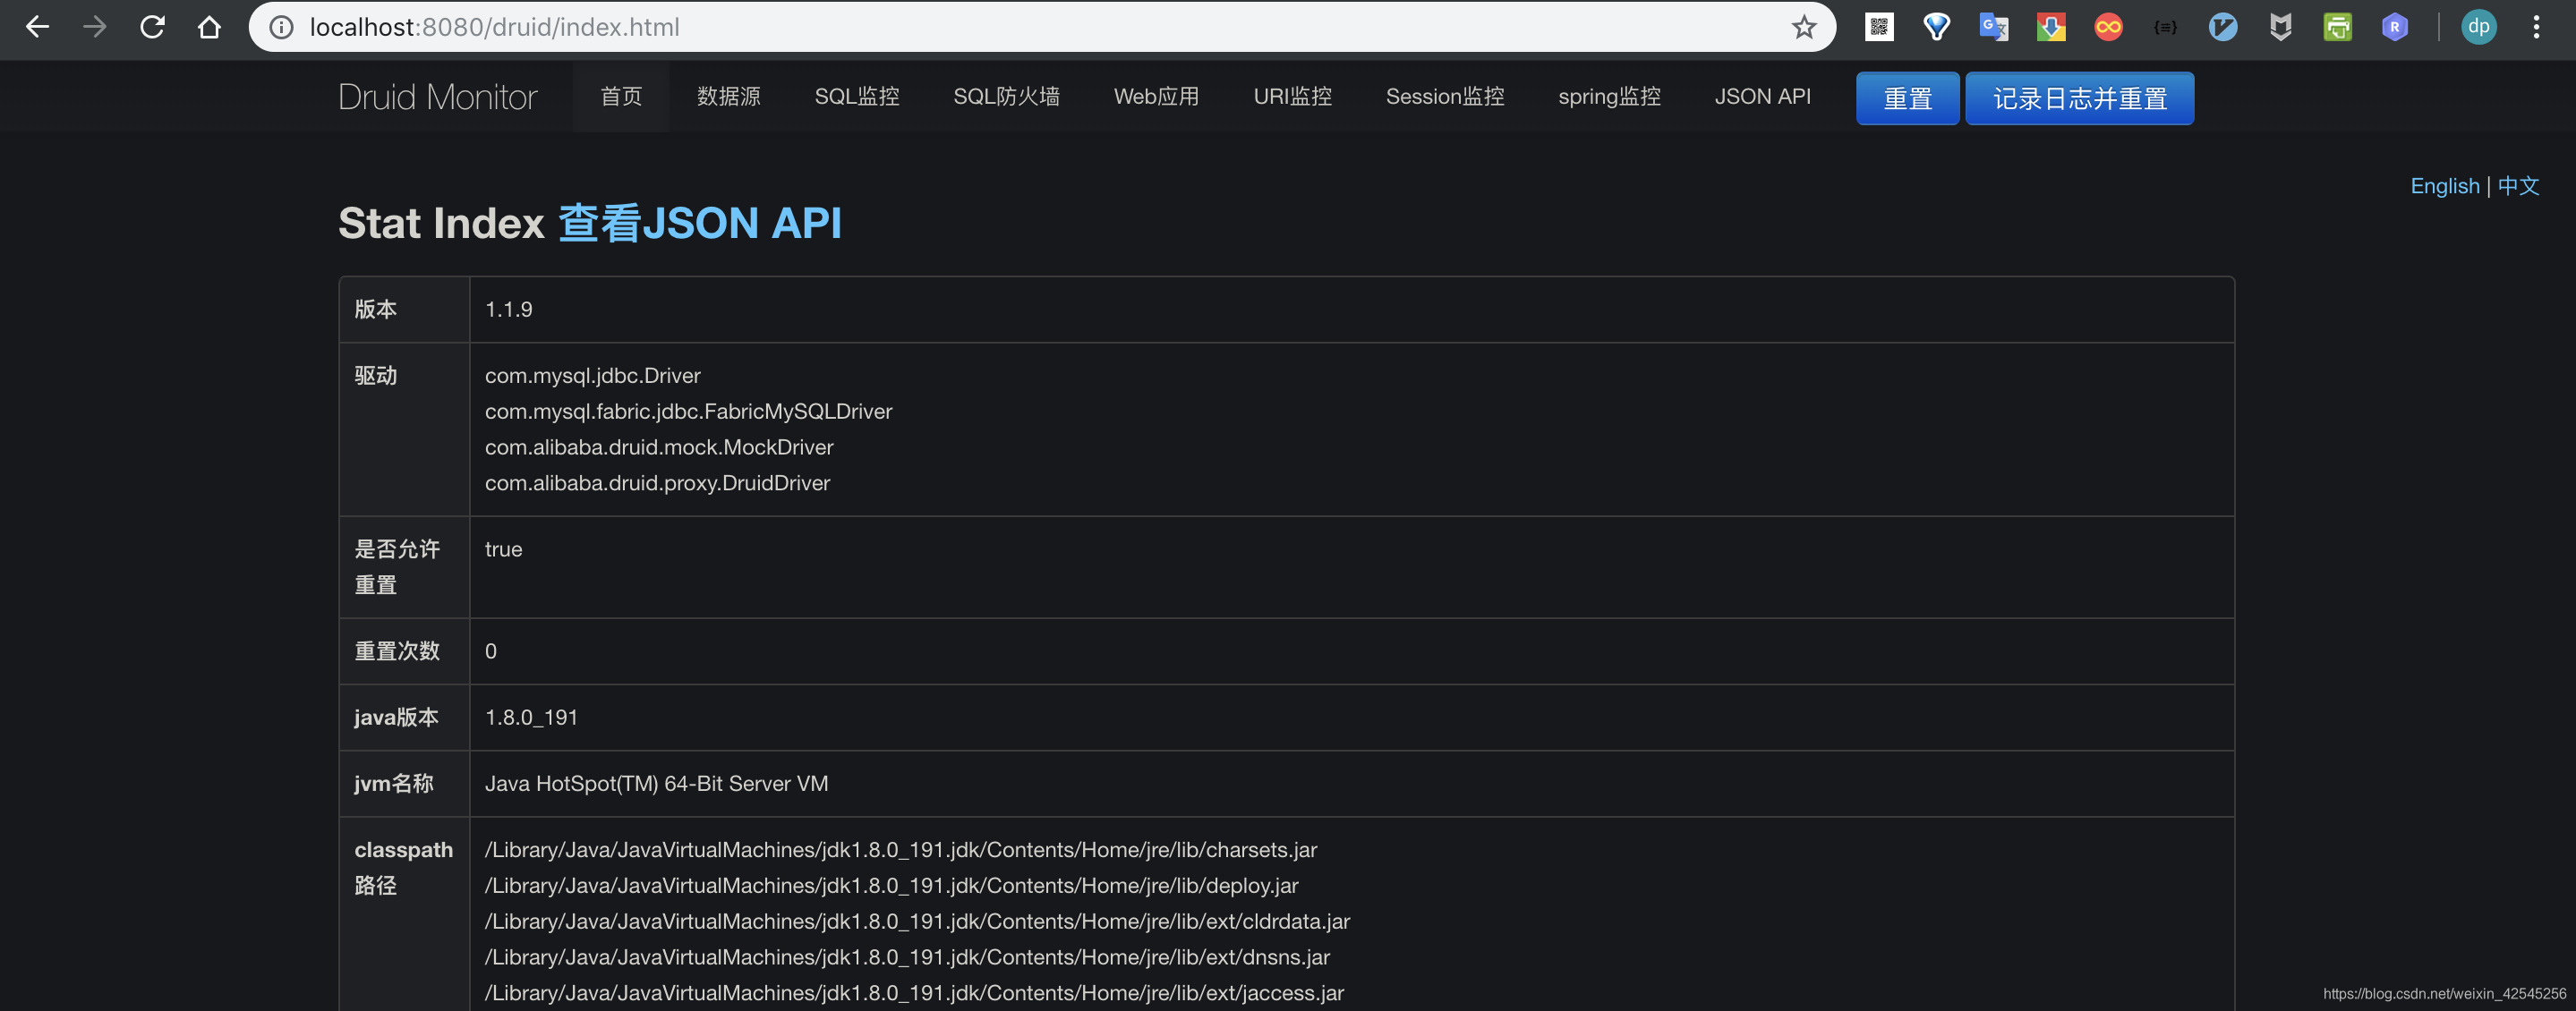Reload the Druid Monitor page
This screenshot has width=2576, height=1011.
click(152, 27)
